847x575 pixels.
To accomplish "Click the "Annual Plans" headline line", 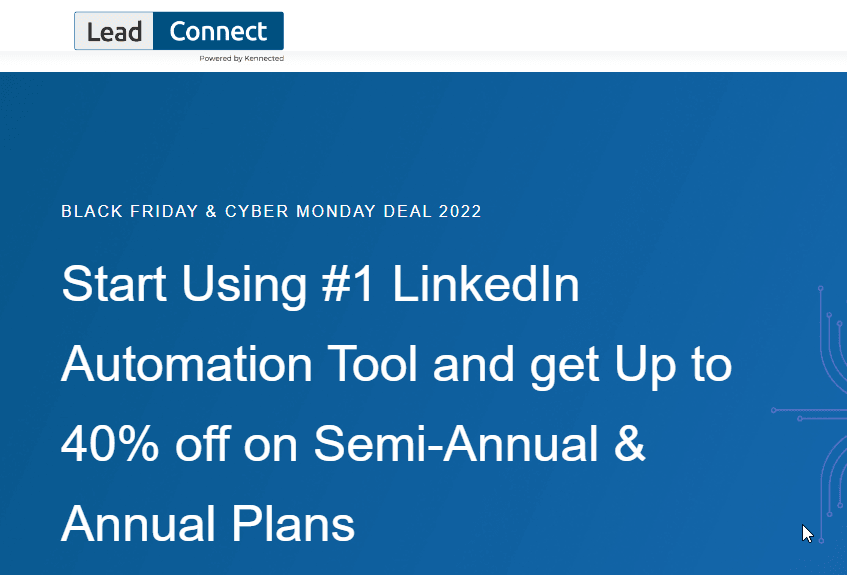I will [208, 525].
